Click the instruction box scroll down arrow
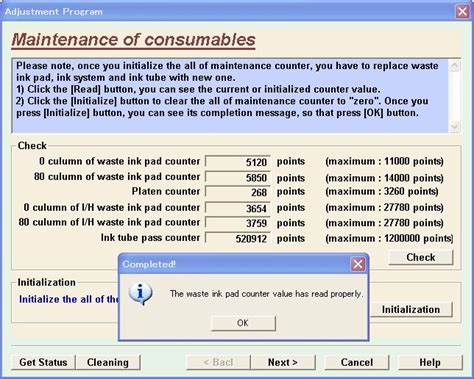Screen dimensions: 474x379 (455, 127)
